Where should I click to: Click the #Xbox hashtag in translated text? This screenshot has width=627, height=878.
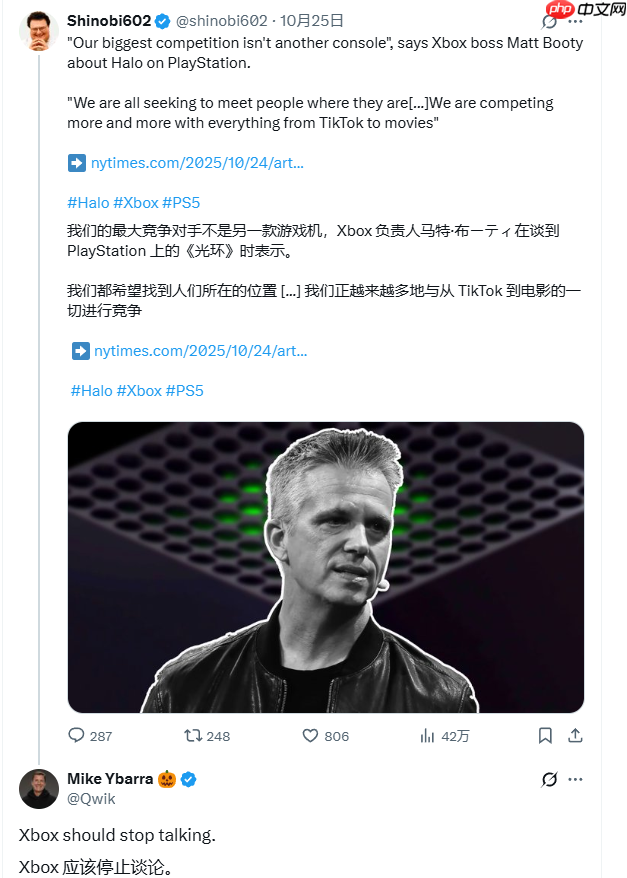pyautogui.click(x=139, y=390)
